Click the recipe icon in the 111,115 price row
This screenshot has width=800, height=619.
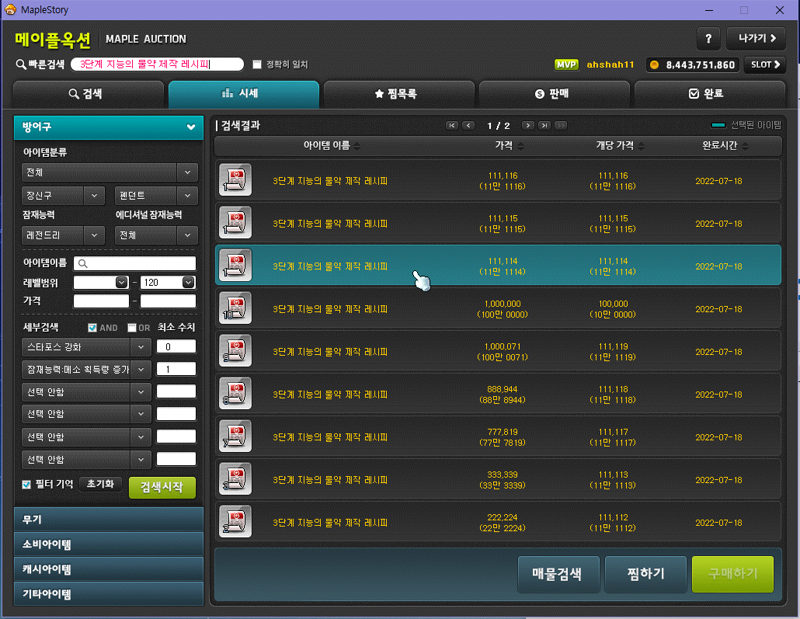coord(235,222)
